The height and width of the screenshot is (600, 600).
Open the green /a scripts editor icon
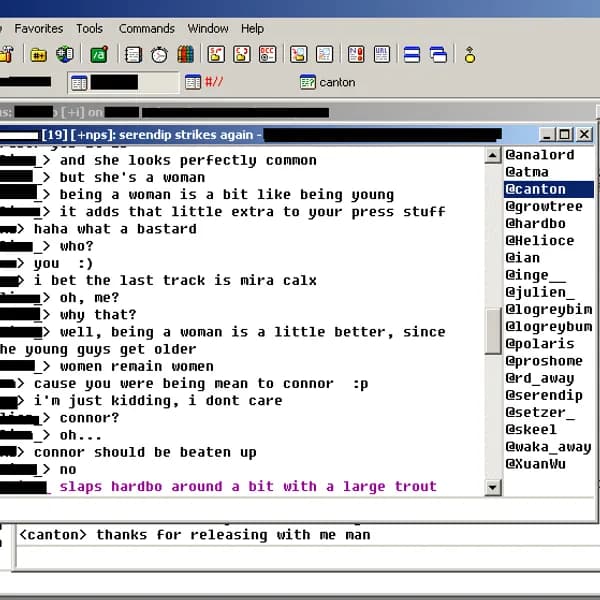click(99, 54)
